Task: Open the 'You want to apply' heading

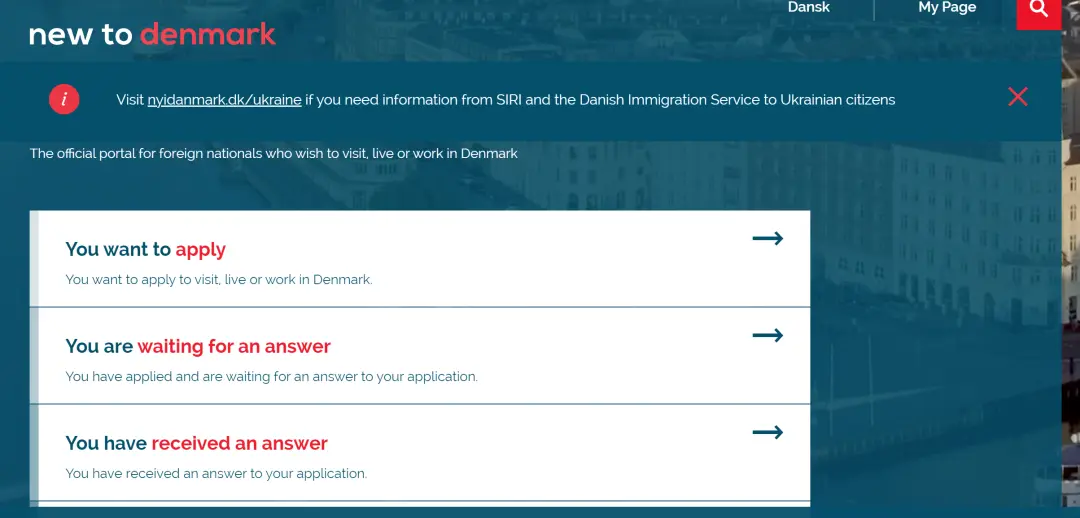Action: click(146, 250)
